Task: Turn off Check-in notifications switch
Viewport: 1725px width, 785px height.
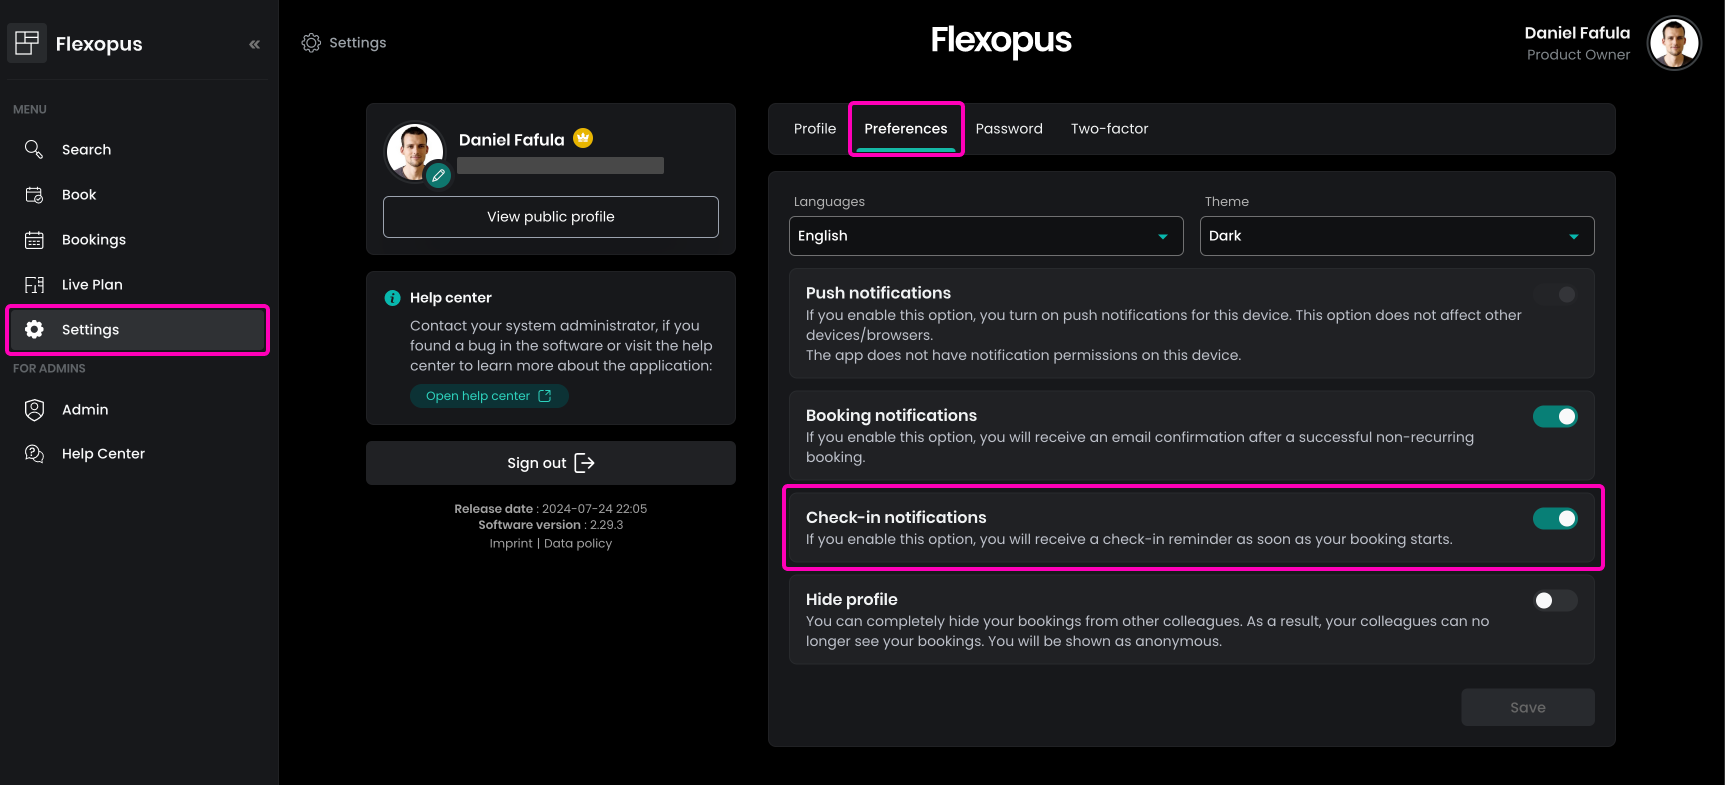Action: (1555, 518)
